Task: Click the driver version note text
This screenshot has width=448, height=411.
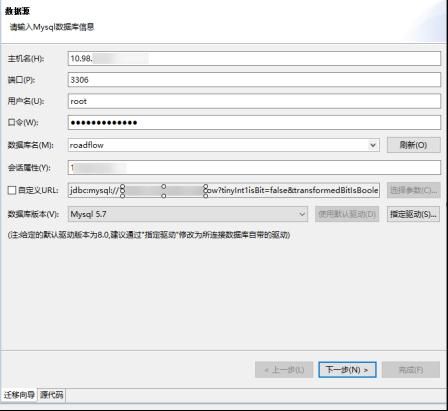Action: pyautogui.click(x=149, y=235)
